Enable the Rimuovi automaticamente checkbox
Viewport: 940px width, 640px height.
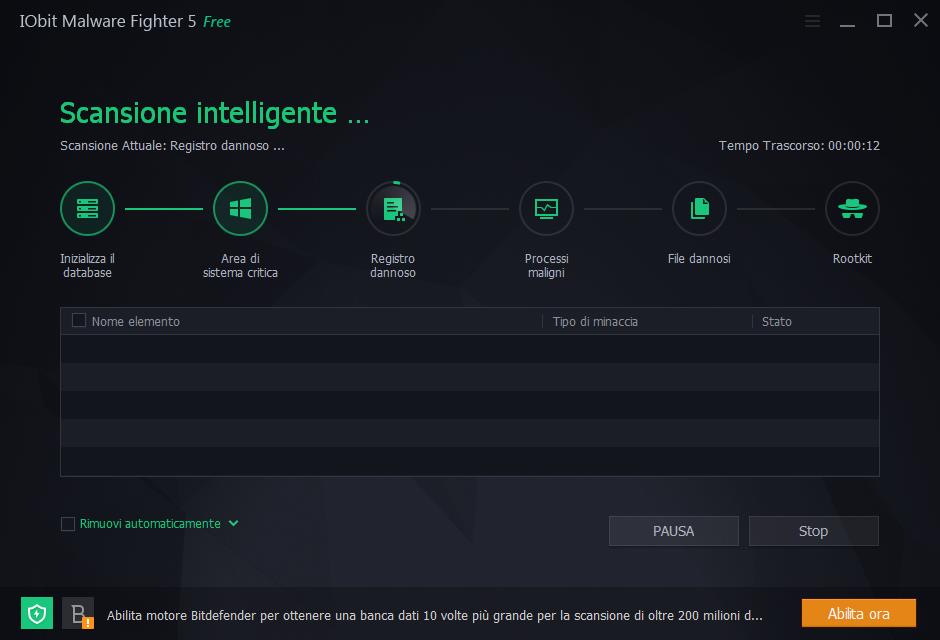68,524
